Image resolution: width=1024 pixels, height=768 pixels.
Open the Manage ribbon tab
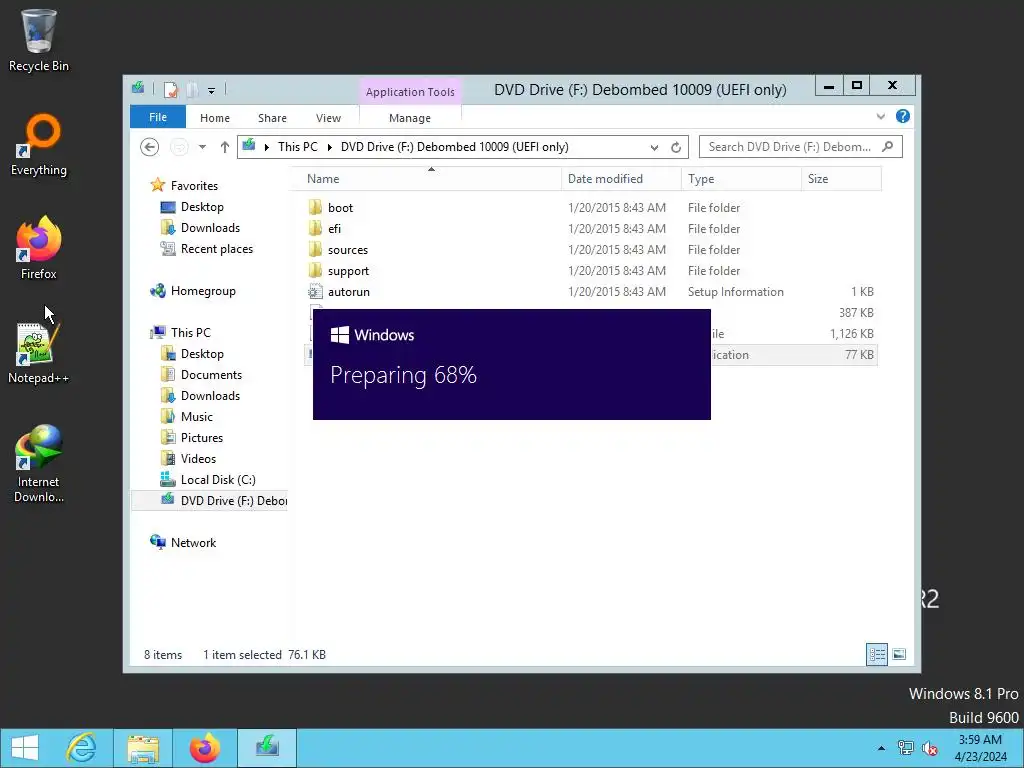[409, 118]
